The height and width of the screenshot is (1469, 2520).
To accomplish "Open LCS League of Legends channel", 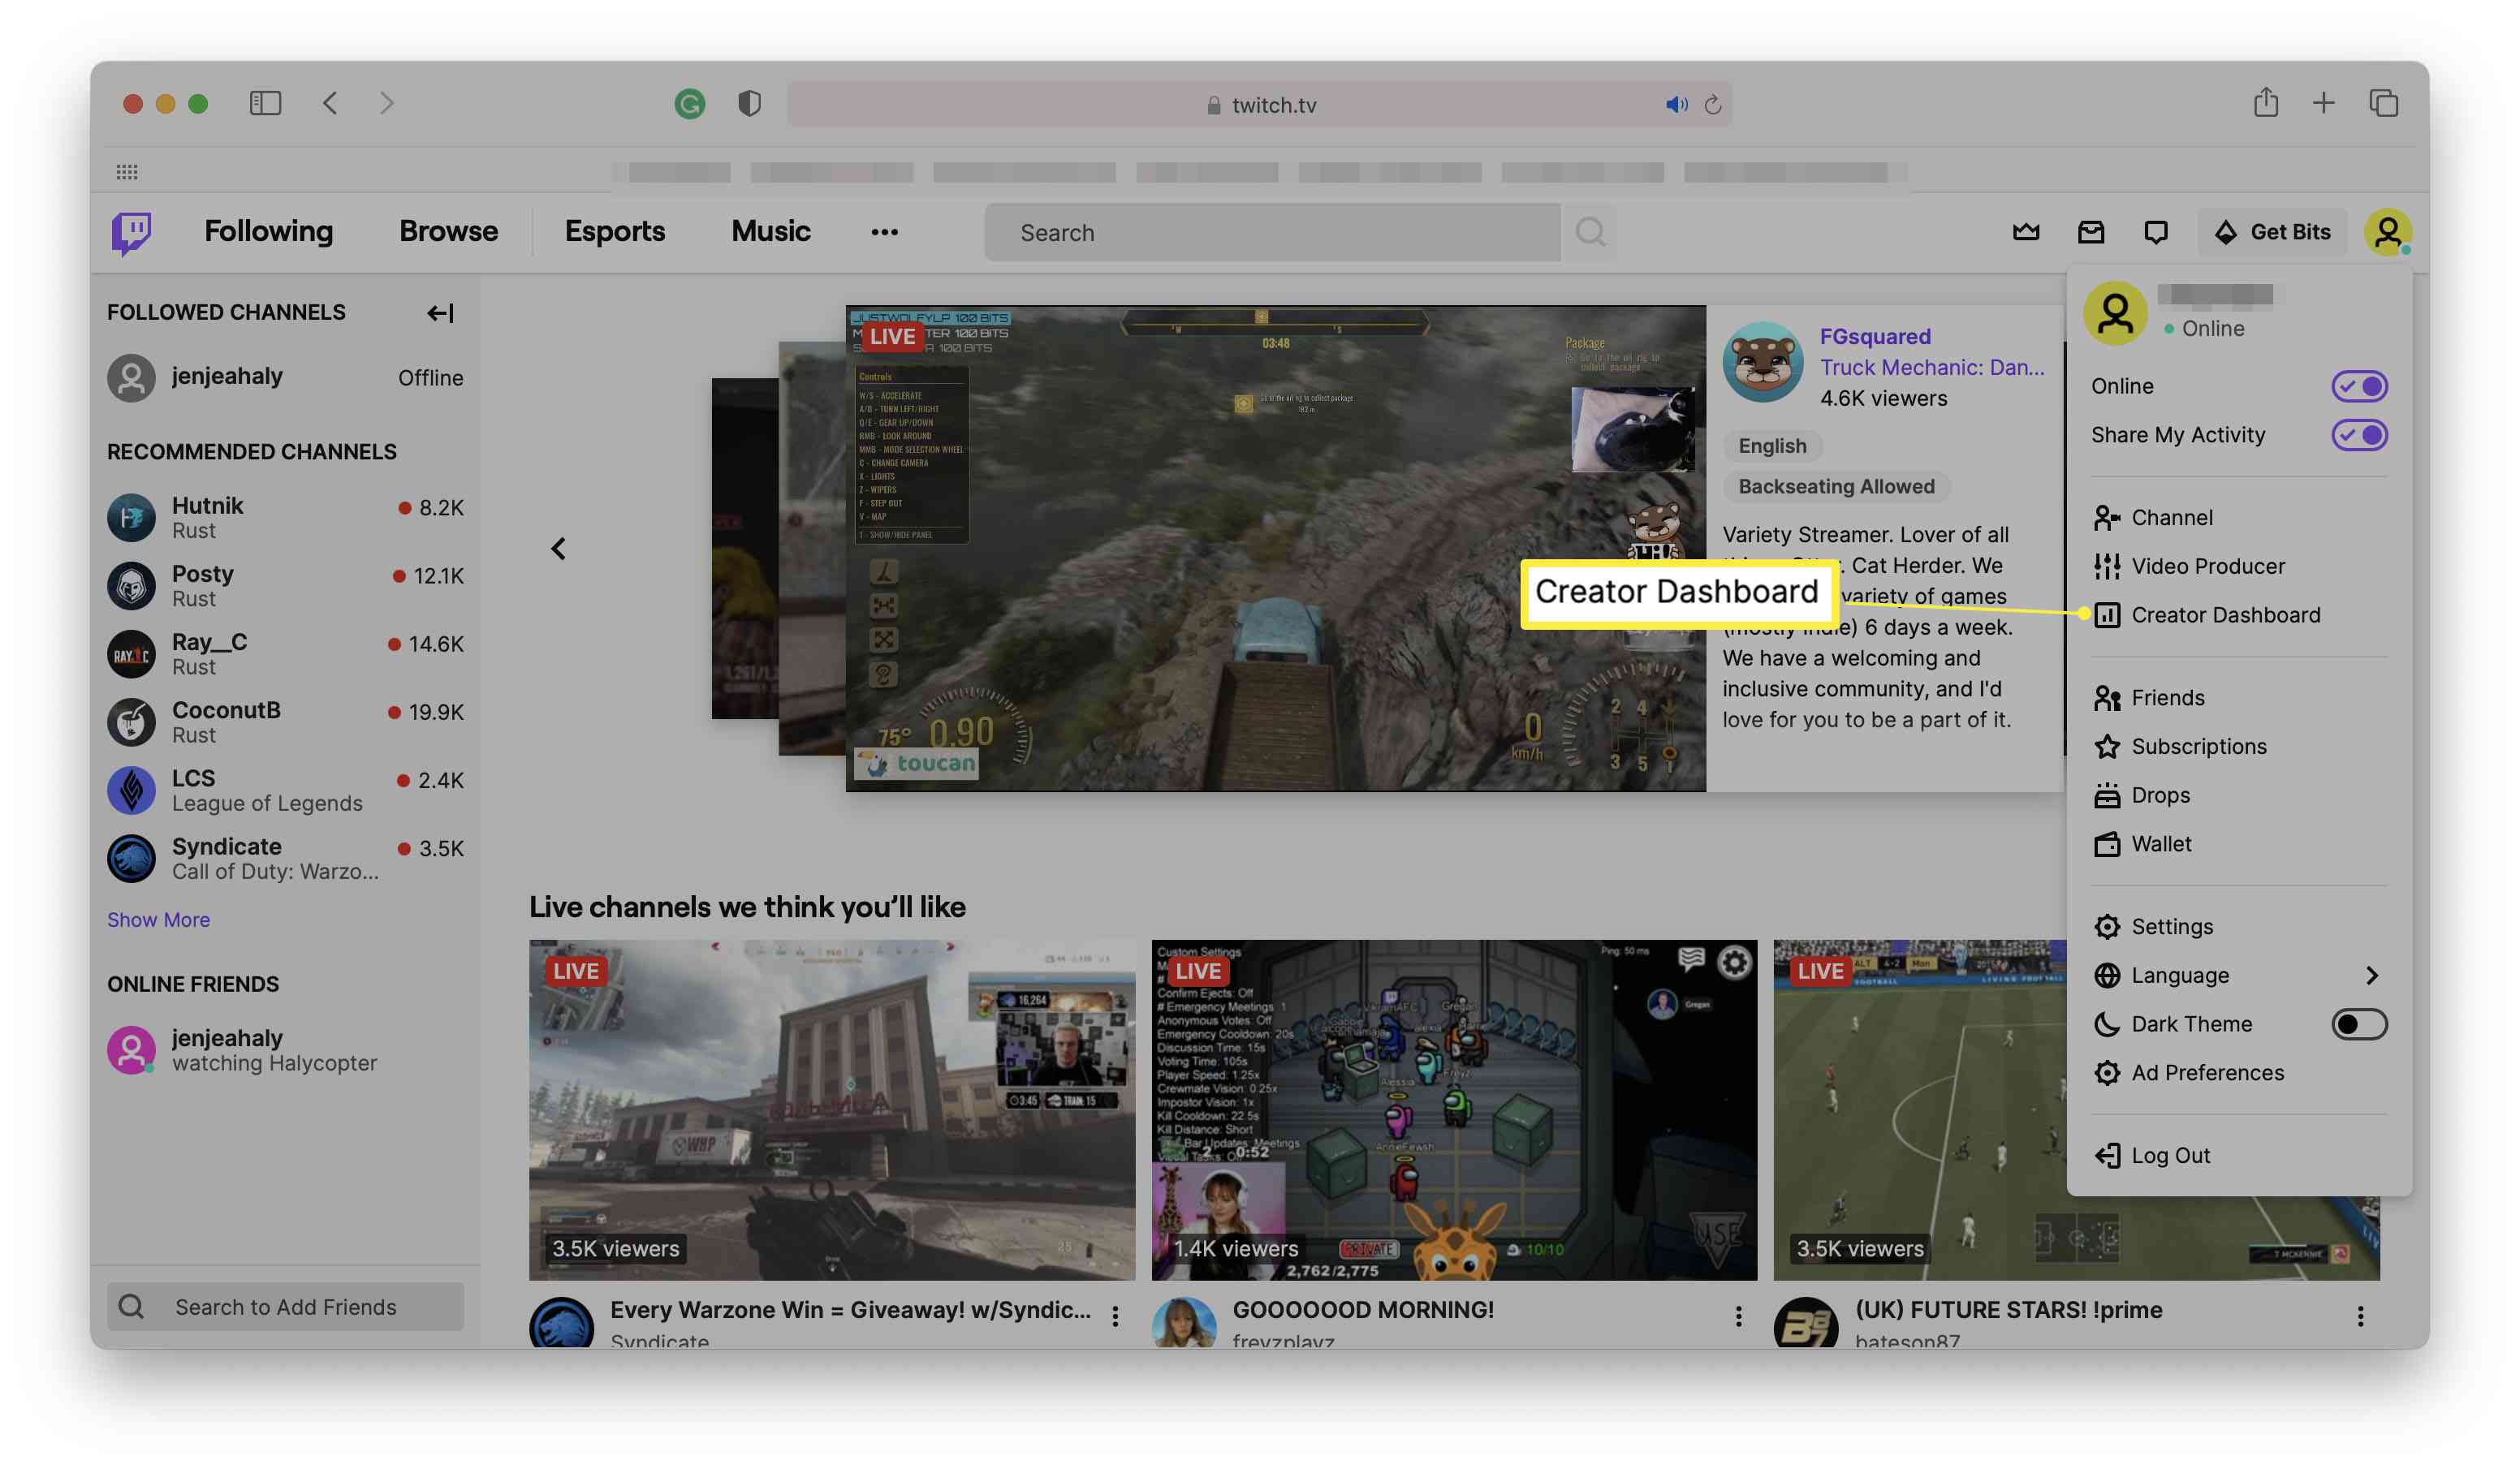I will coord(285,790).
